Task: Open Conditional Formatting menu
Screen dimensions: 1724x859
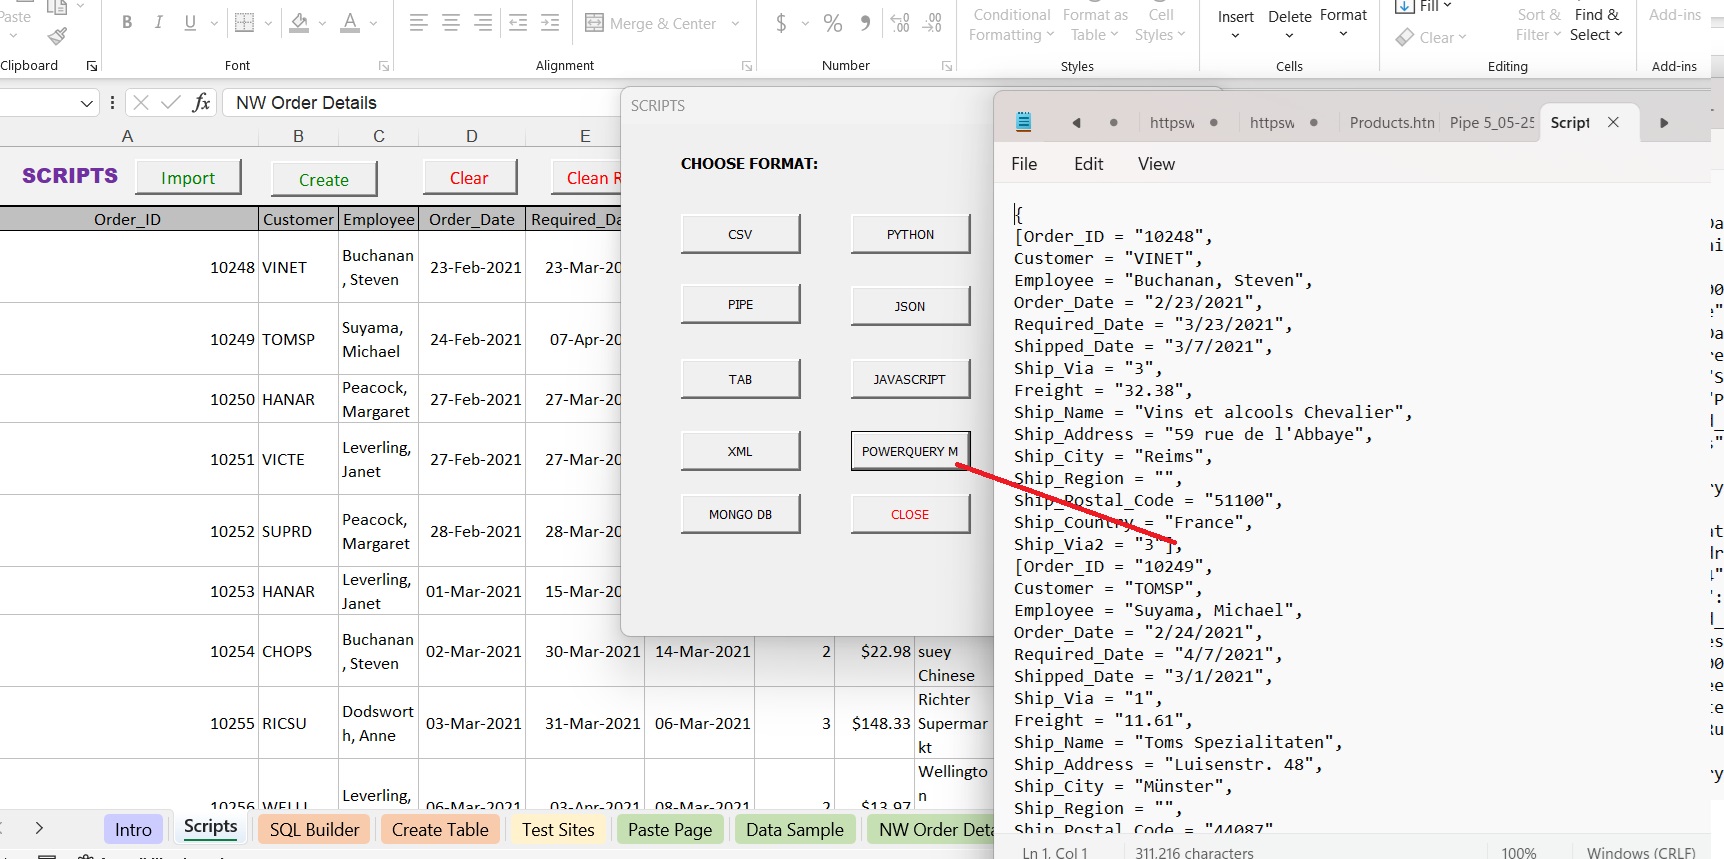Action: [x=1011, y=25]
